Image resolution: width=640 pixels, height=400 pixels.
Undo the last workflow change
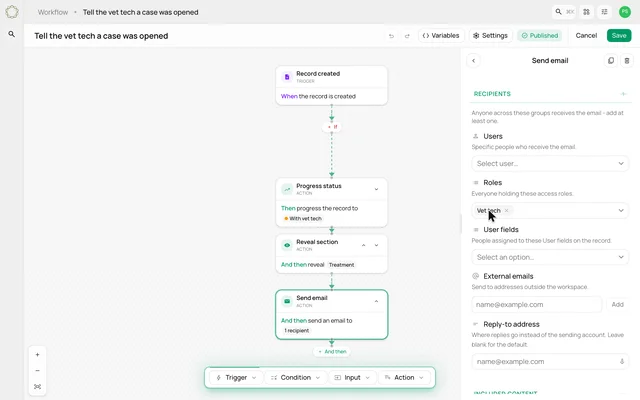(391, 36)
